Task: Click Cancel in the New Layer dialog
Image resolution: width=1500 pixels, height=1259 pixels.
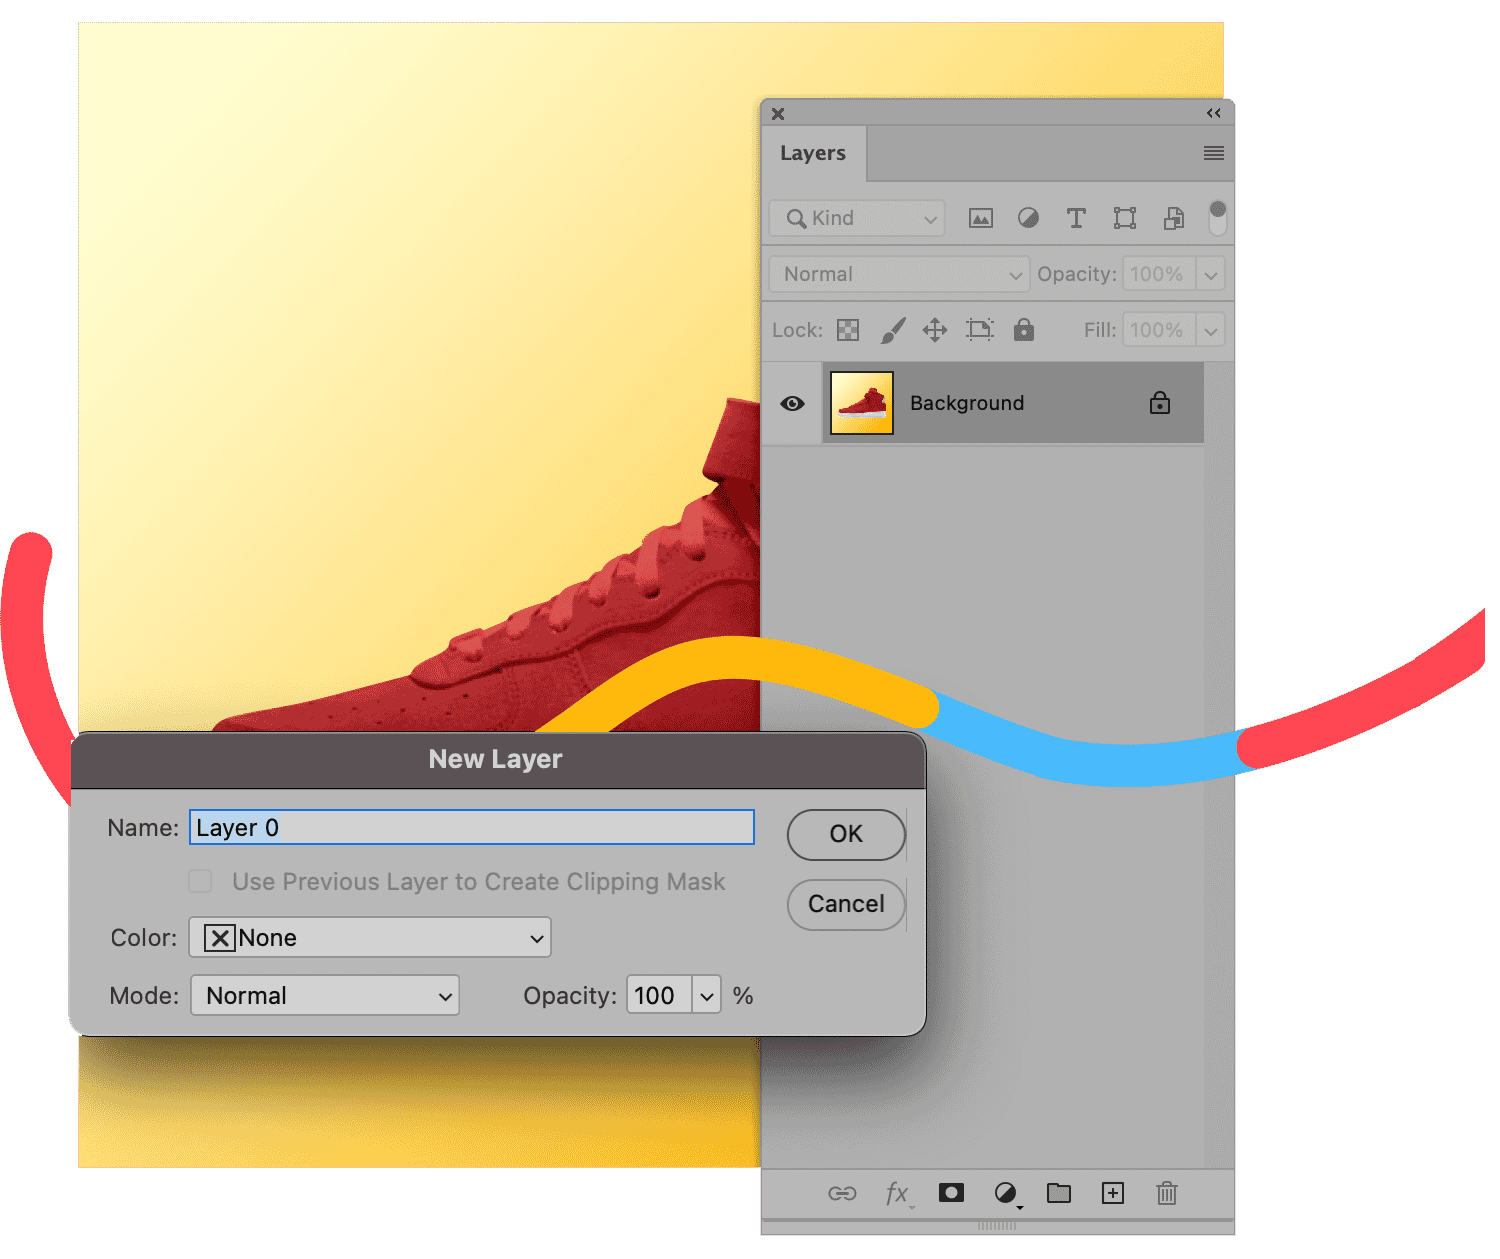Action: click(846, 904)
